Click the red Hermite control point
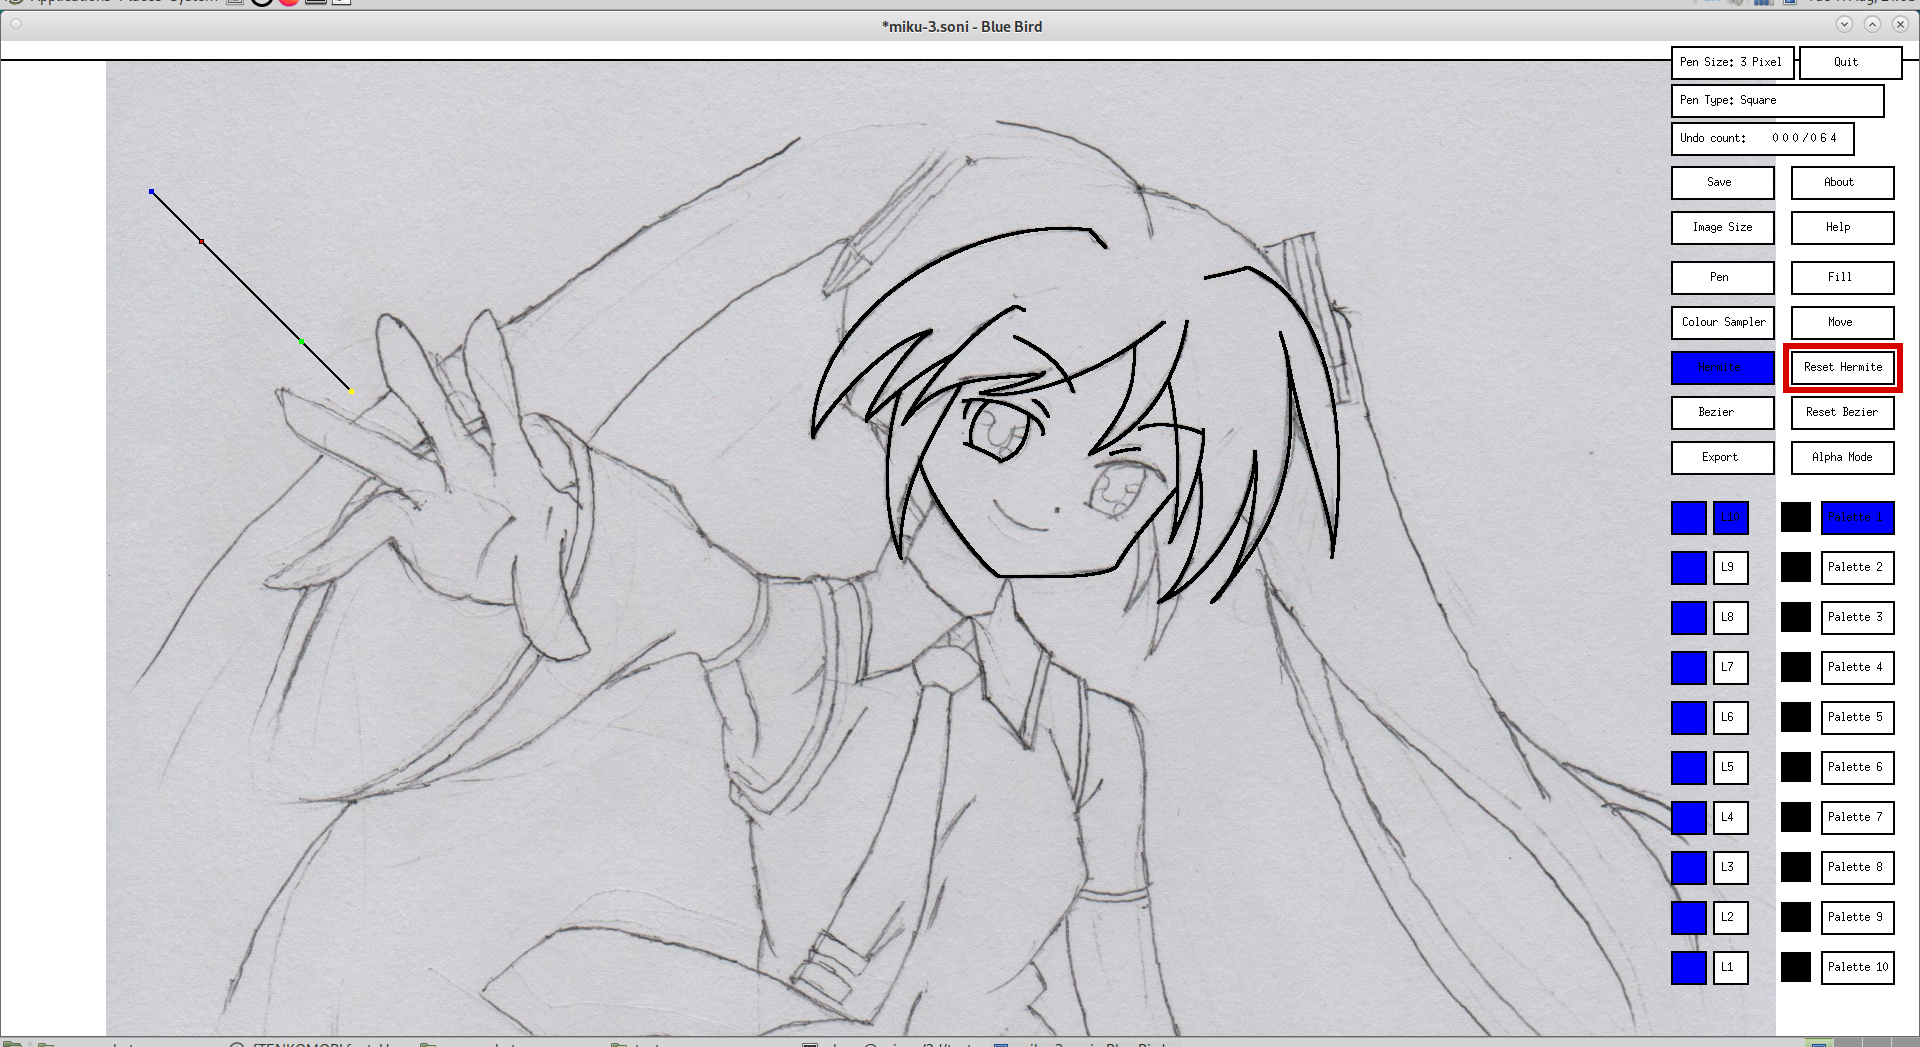The width and height of the screenshot is (1920, 1047). click(x=201, y=241)
